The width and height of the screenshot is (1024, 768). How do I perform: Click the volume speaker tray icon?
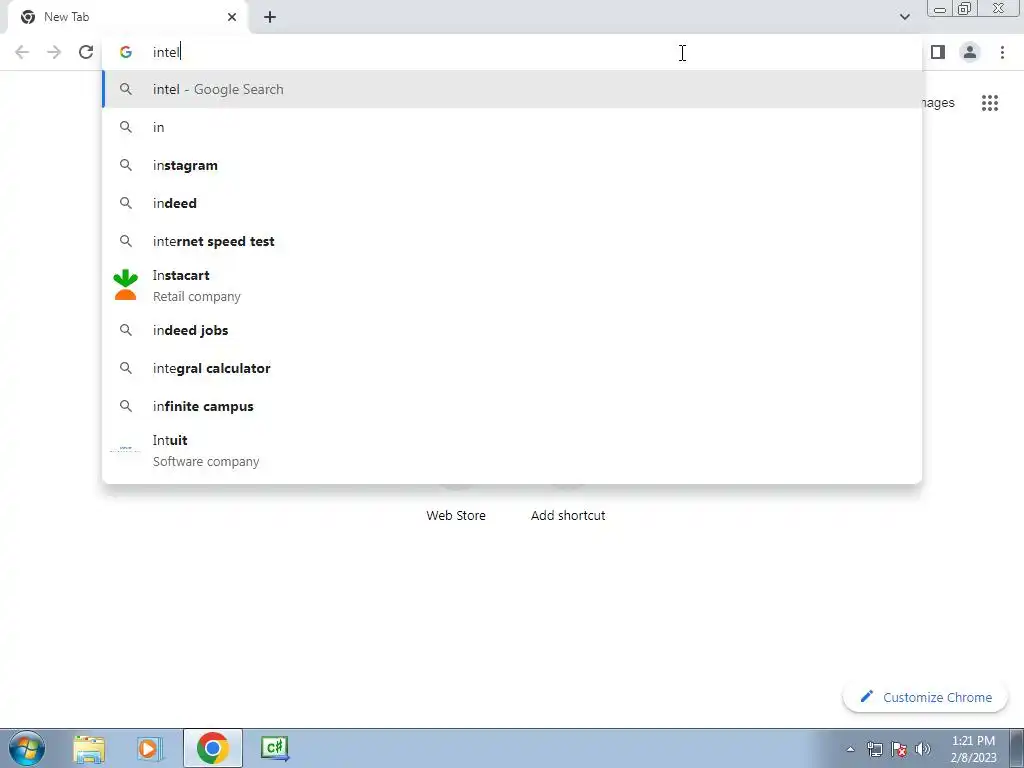923,749
